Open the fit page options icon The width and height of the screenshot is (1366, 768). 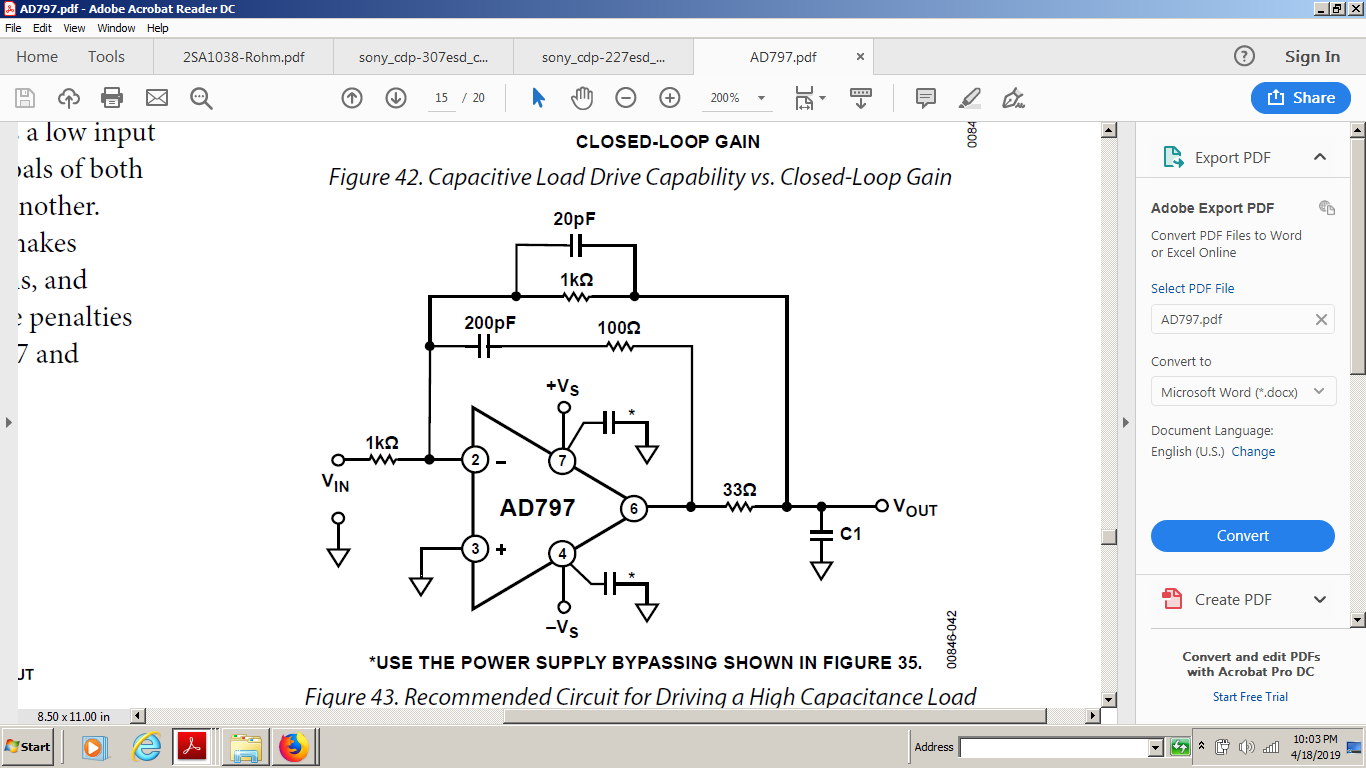[x=809, y=98]
